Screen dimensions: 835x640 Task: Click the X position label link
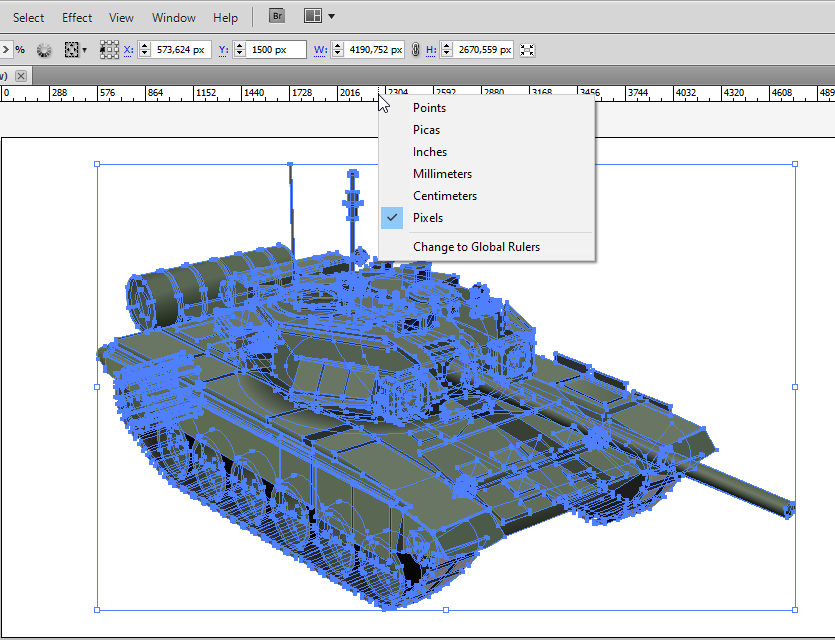click(128, 49)
